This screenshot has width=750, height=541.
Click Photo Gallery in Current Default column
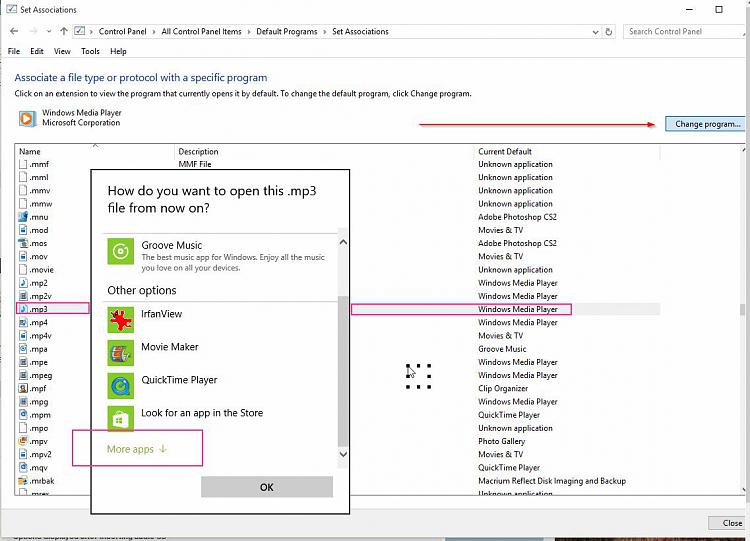pyautogui.click(x=501, y=441)
